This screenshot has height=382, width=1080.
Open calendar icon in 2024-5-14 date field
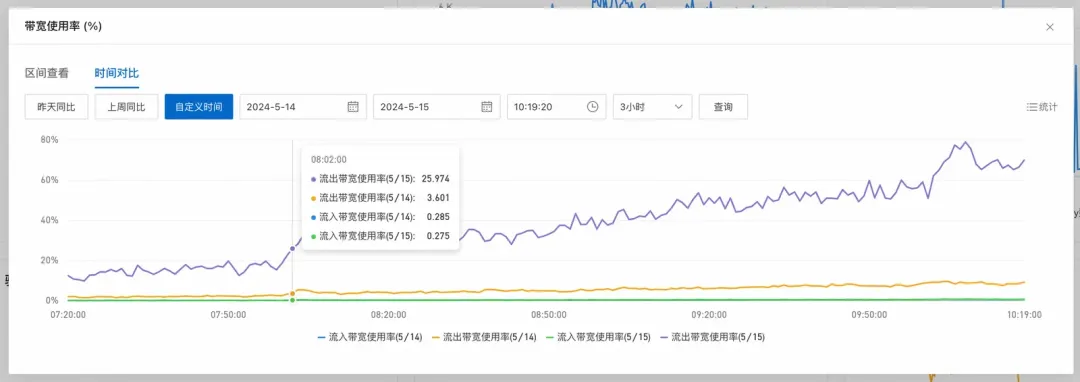tap(353, 107)
